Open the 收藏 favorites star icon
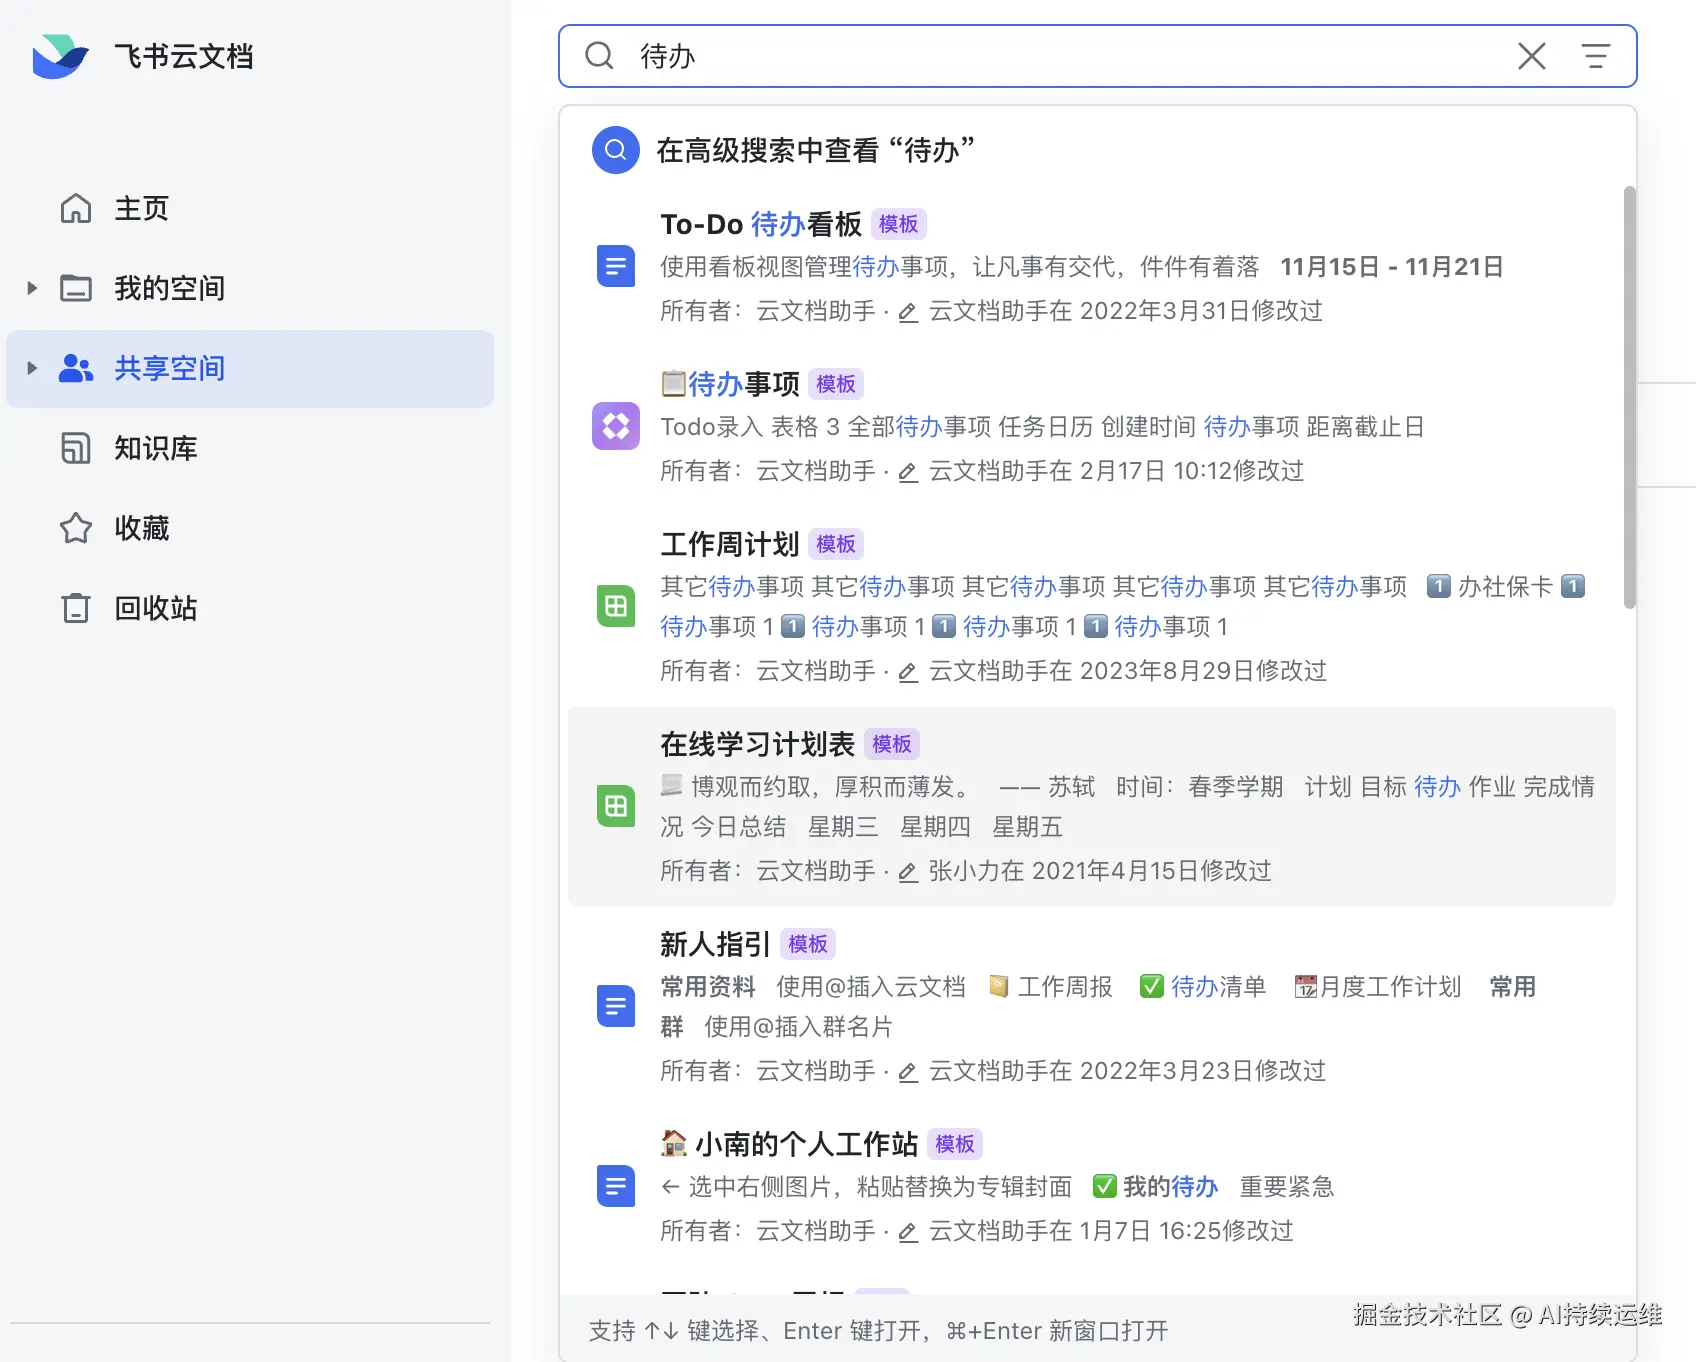1696x1362 pixels. pos(75,528)
